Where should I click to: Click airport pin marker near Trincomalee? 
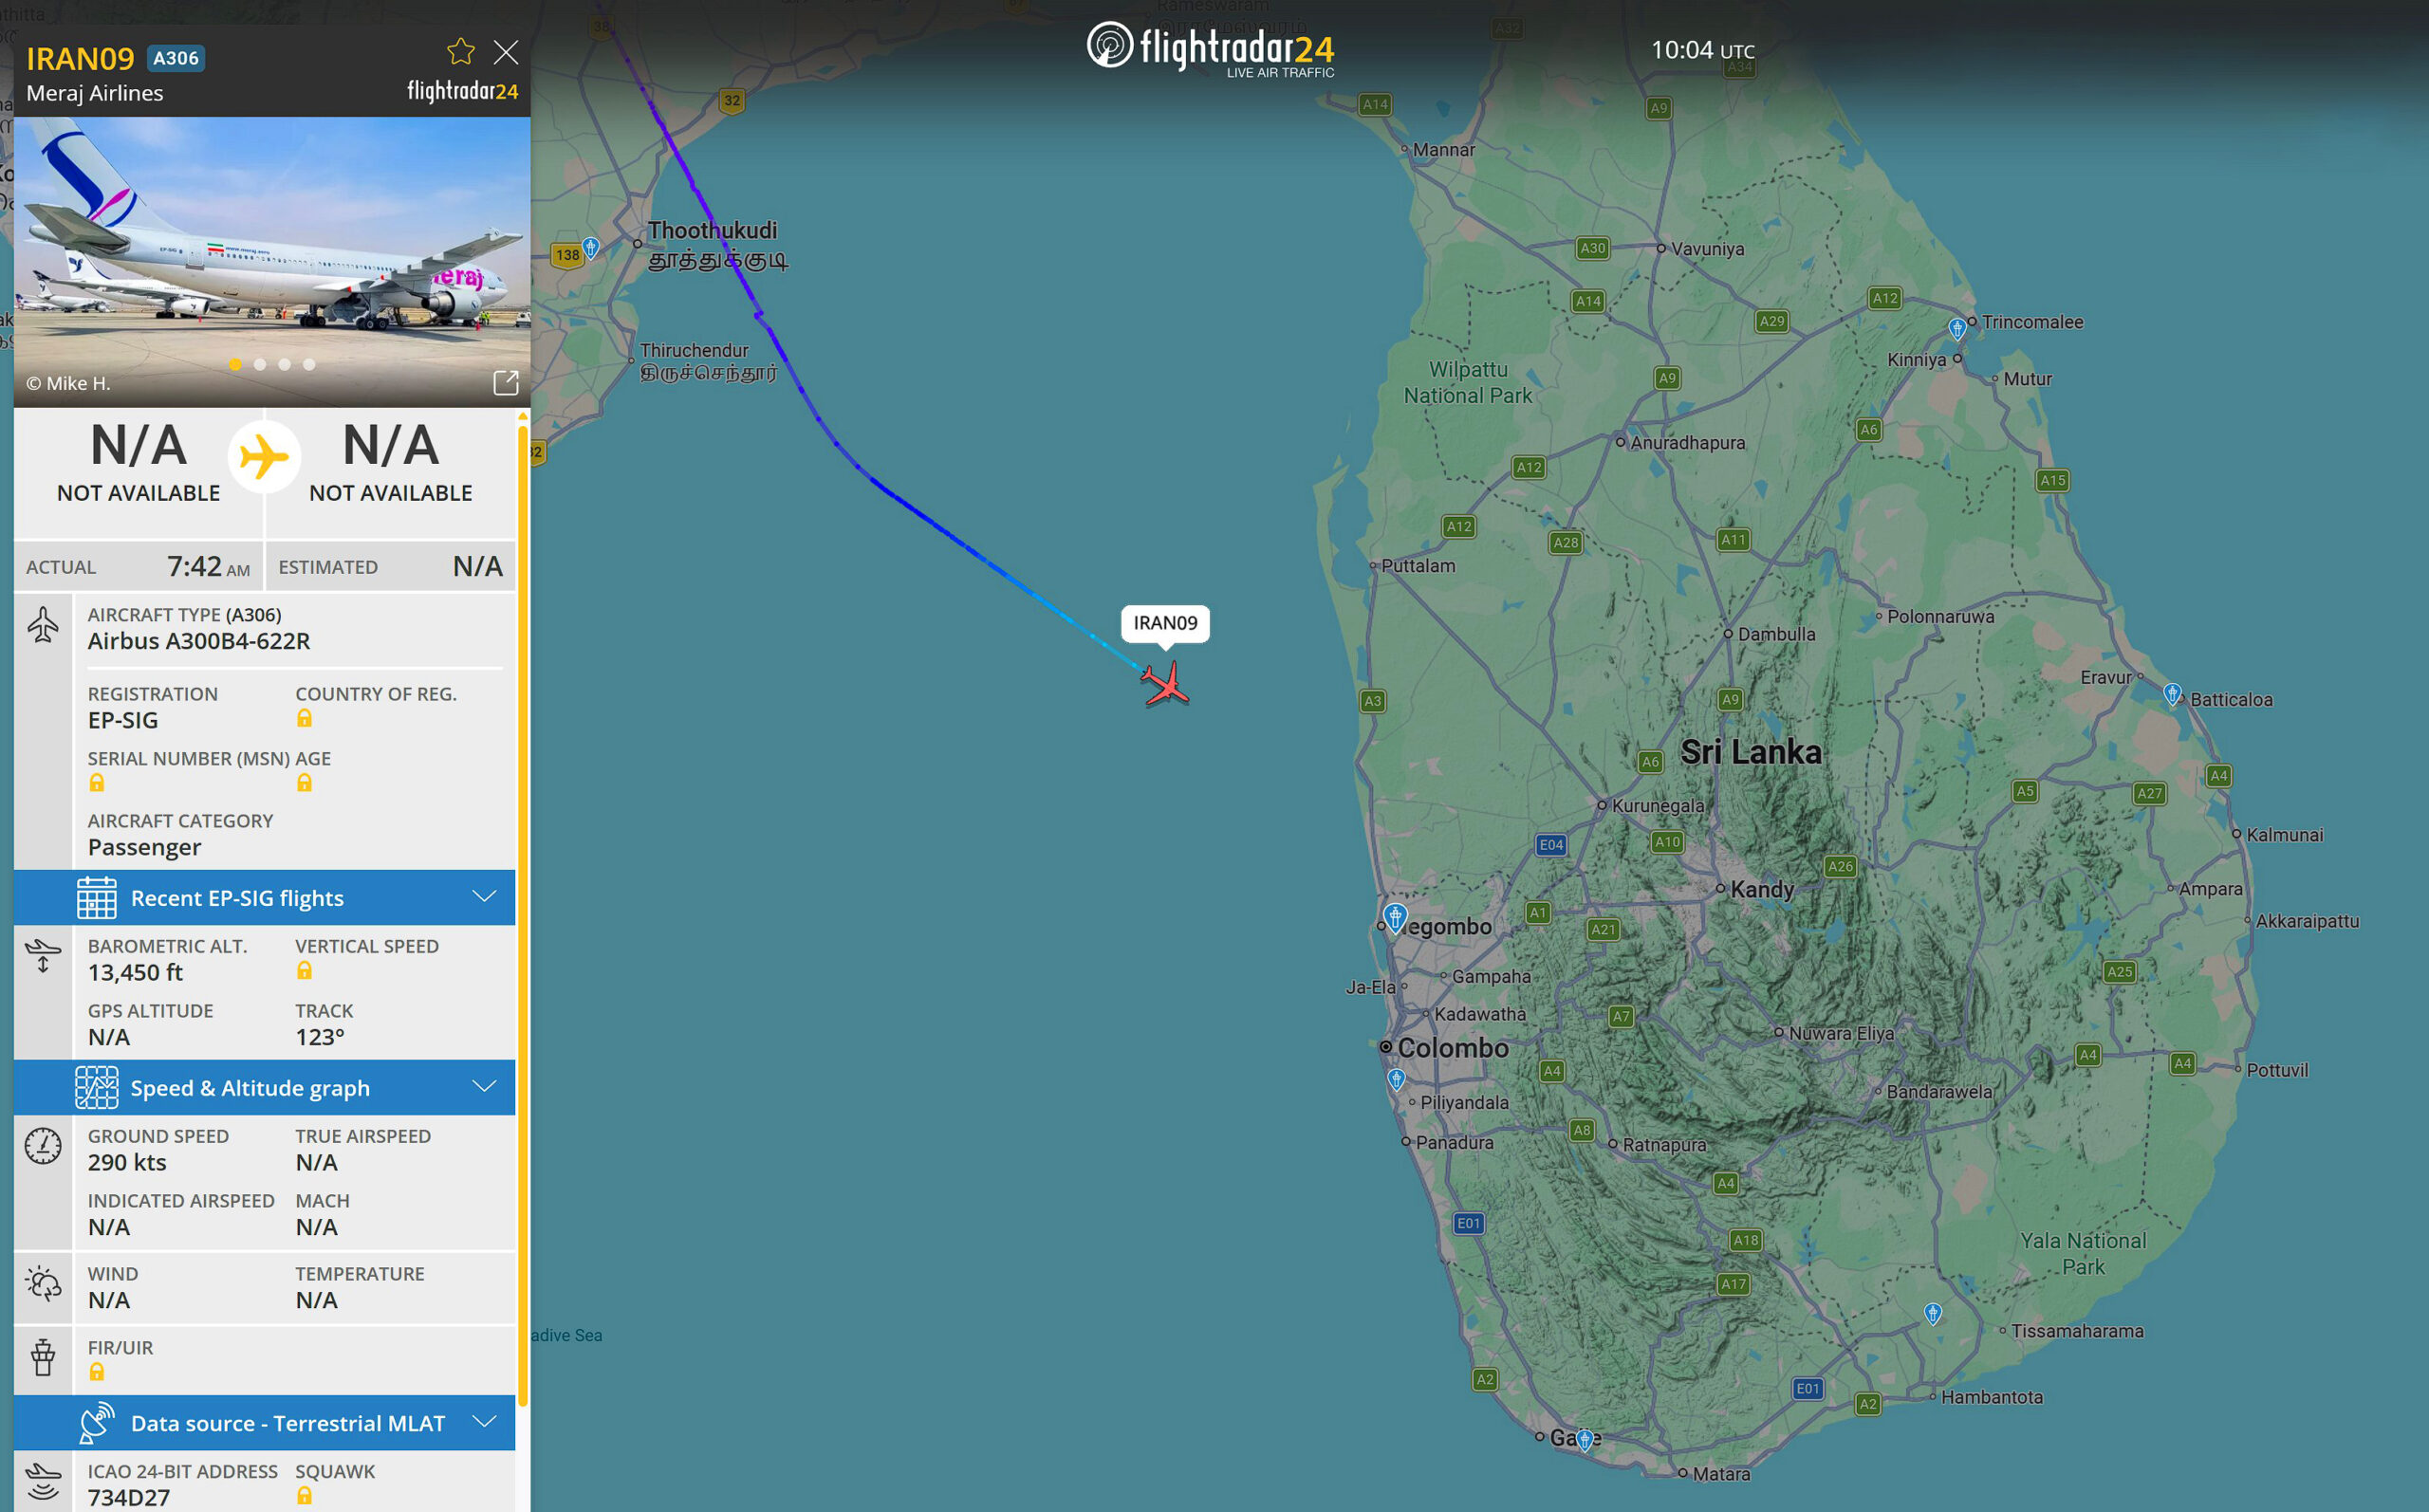click(1957, 328)
